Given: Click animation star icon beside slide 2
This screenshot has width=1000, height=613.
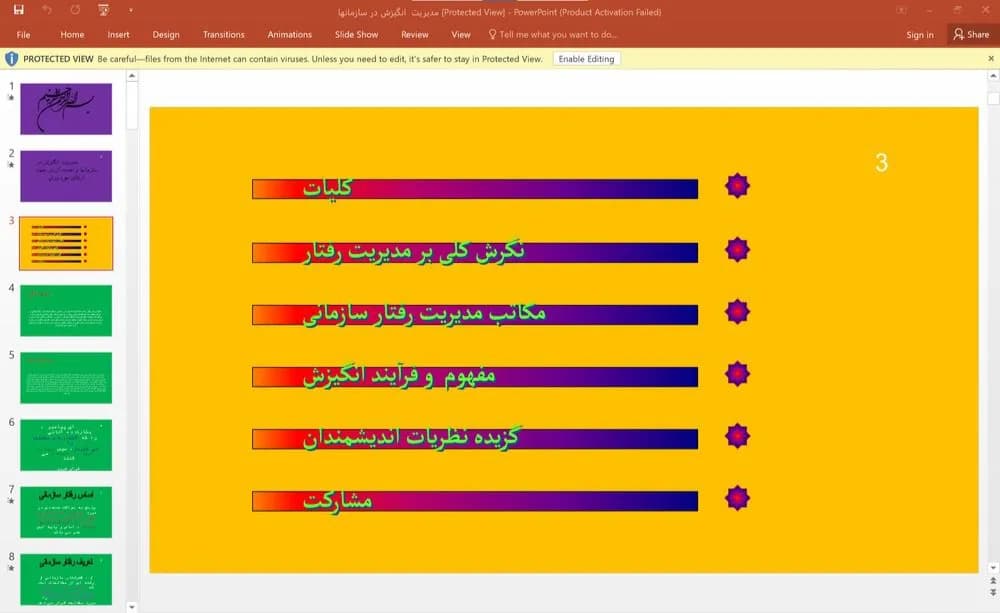Looking at the screenshot, I should coord(11,165).
